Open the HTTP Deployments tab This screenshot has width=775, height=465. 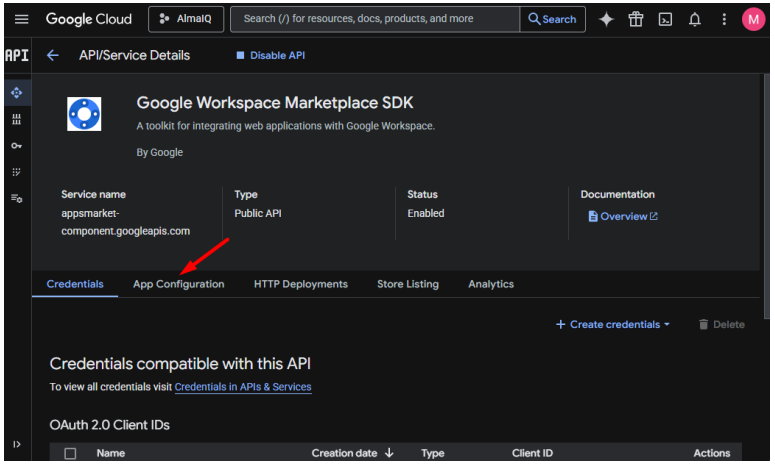pyautogui.click(x=301, y=284)
